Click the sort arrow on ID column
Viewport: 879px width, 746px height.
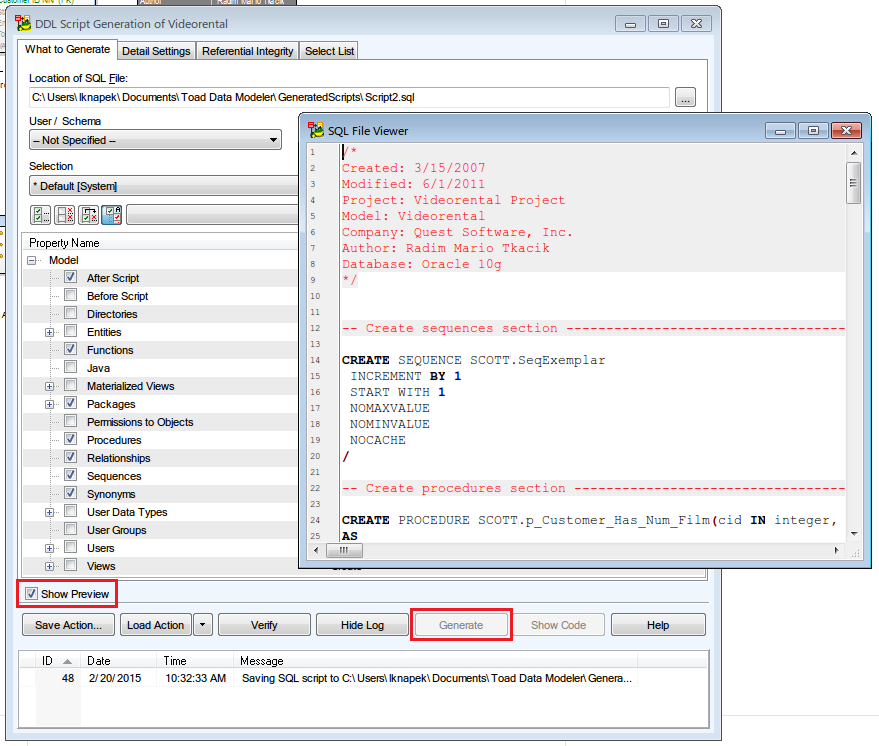tap(67, 661)
